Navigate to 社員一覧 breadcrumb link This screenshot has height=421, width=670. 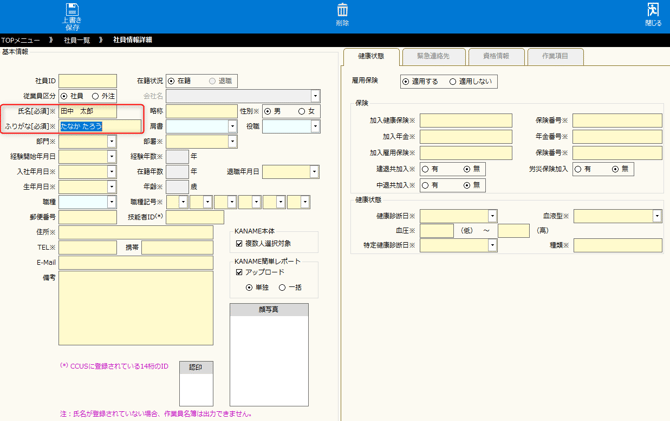pyautogui.click(x=77, y=40)
